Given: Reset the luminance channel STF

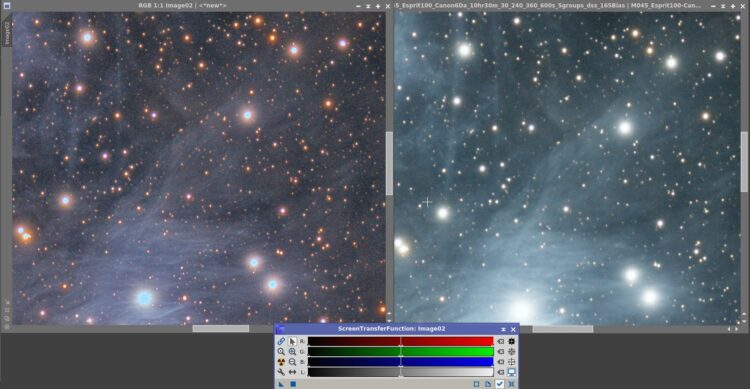Looking at the screenshot, I should 500,372.
